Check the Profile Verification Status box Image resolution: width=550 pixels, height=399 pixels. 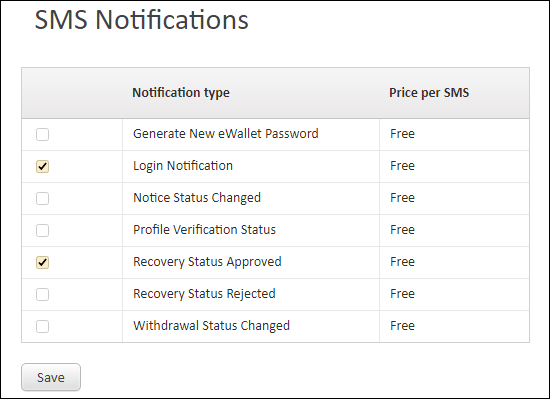[42, 230]
